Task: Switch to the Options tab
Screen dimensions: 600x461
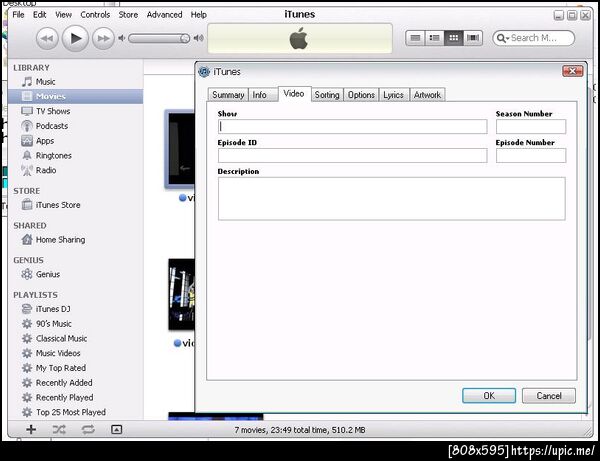Action: click(361, 95)
